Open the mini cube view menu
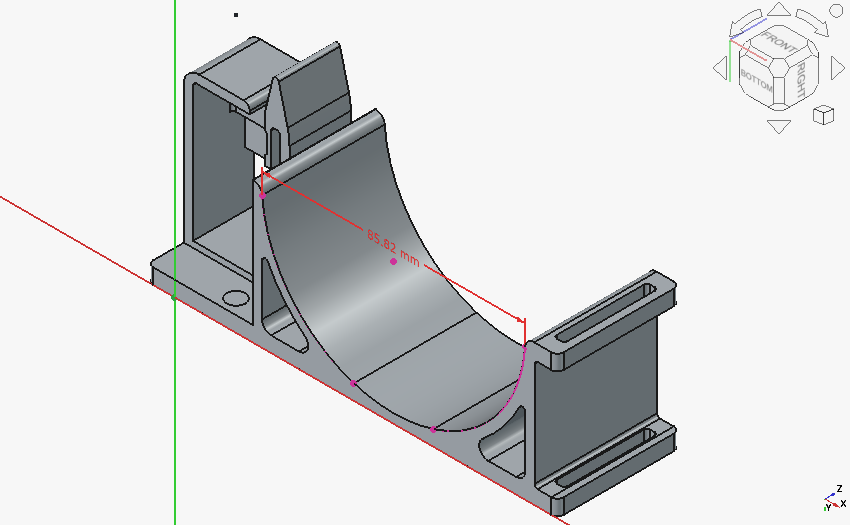This screenshot has width=850, height=525. pos(823,116)
